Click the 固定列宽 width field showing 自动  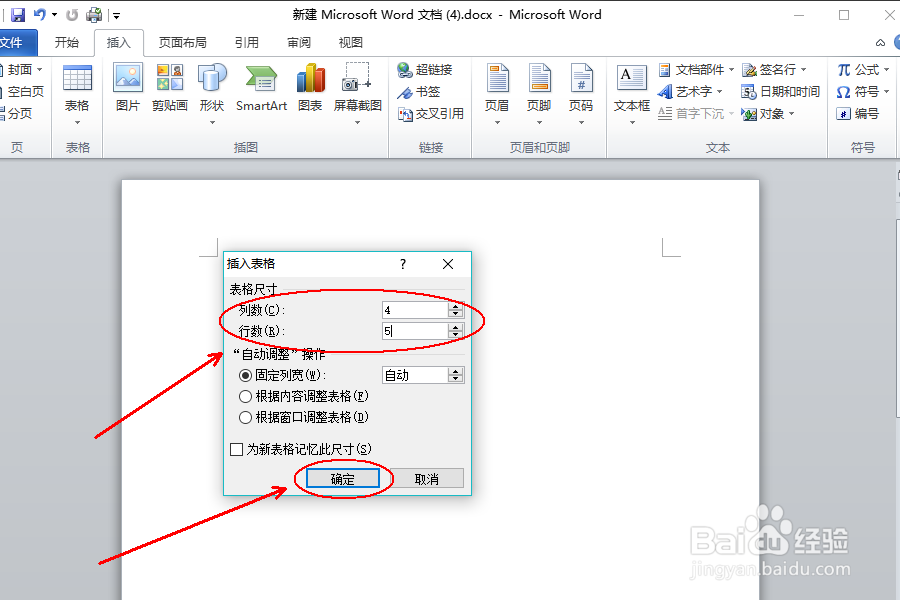pos(415,376)
